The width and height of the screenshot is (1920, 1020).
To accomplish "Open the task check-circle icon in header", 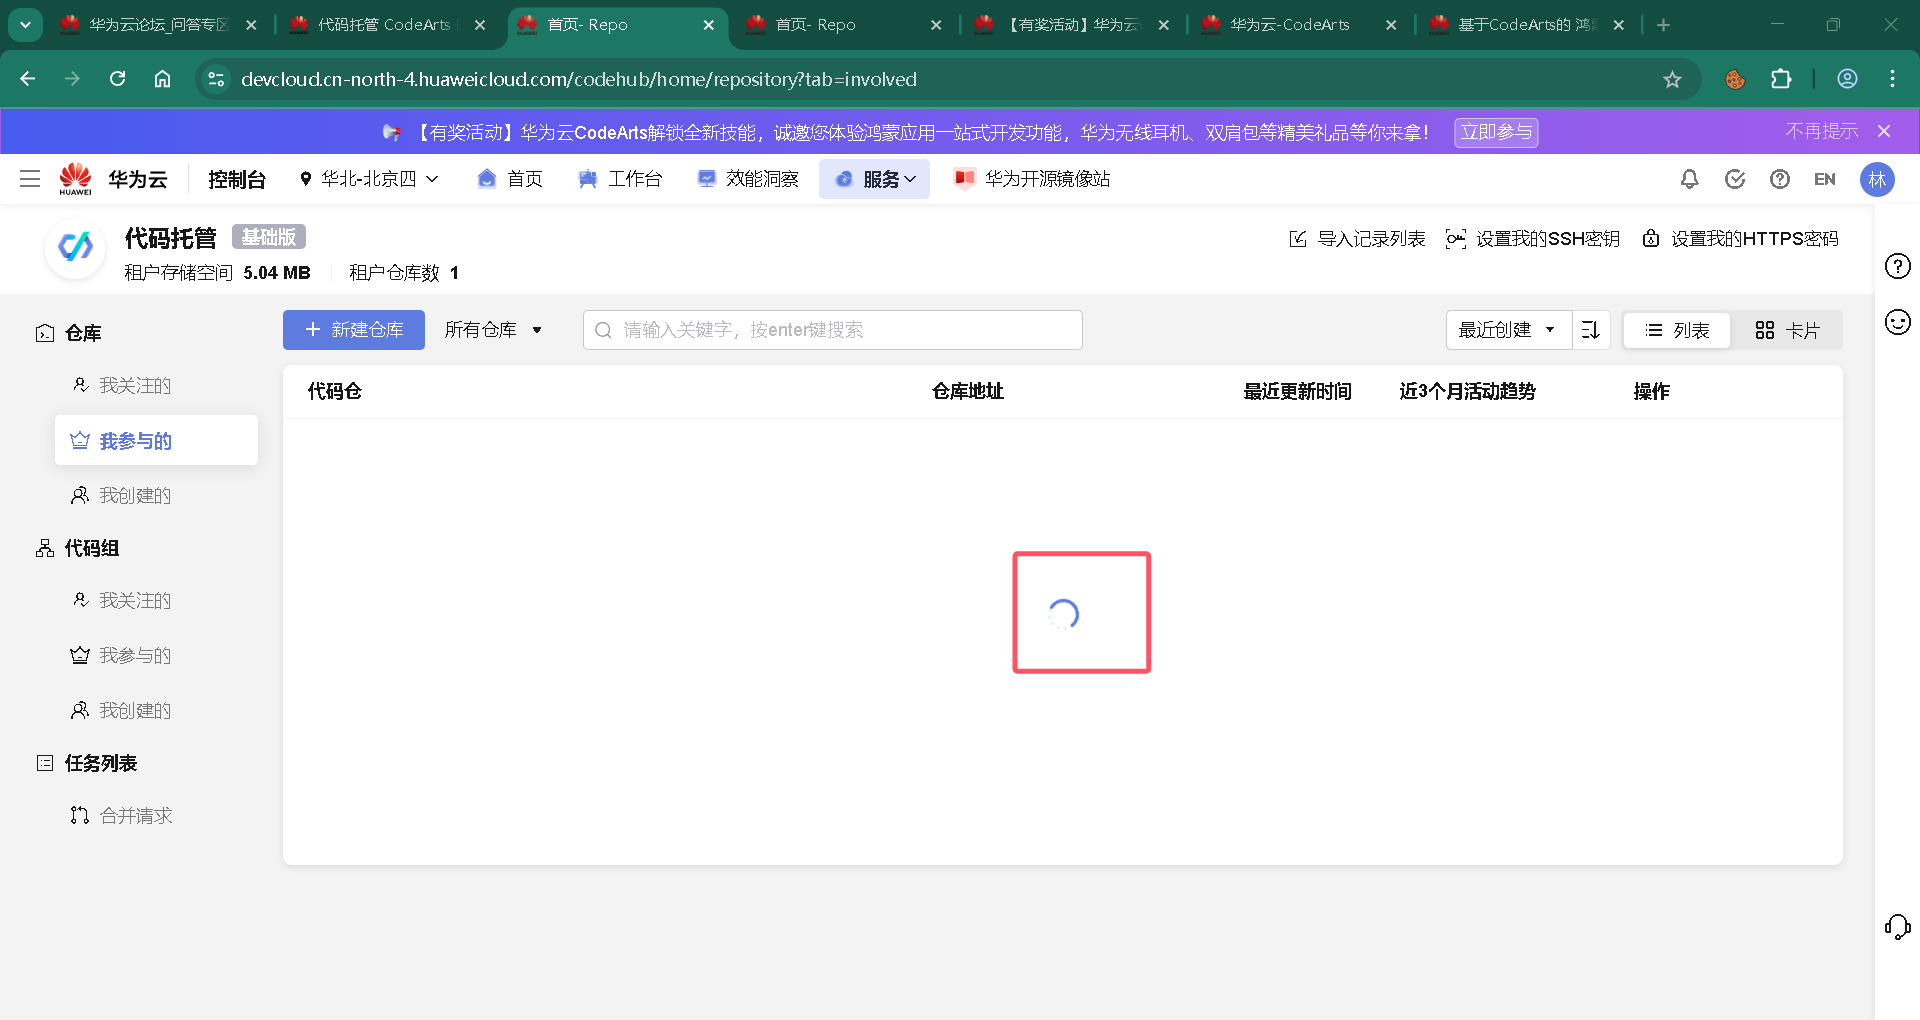I will 1735,179.
